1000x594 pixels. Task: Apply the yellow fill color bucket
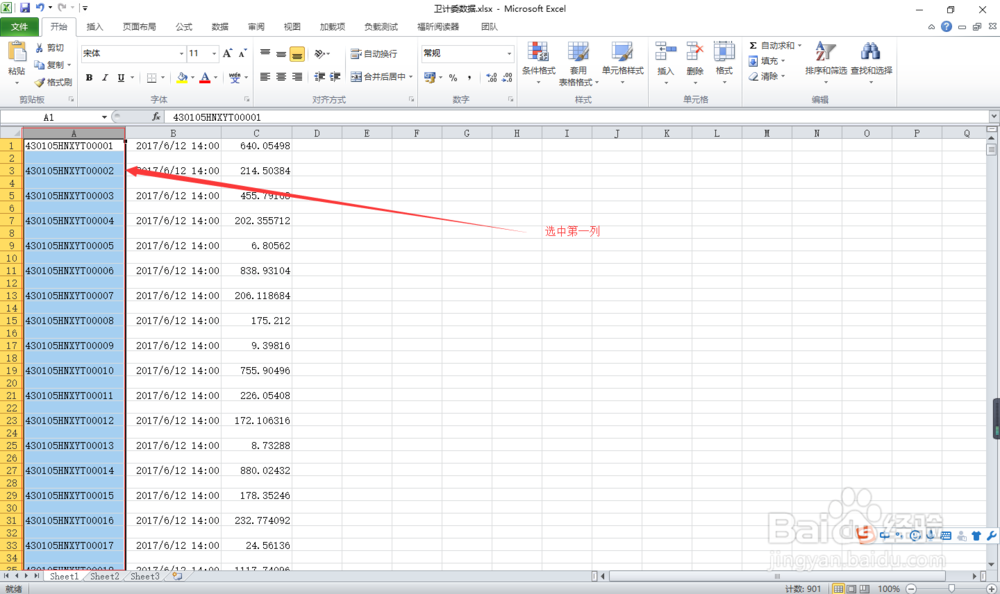(182, 78)
